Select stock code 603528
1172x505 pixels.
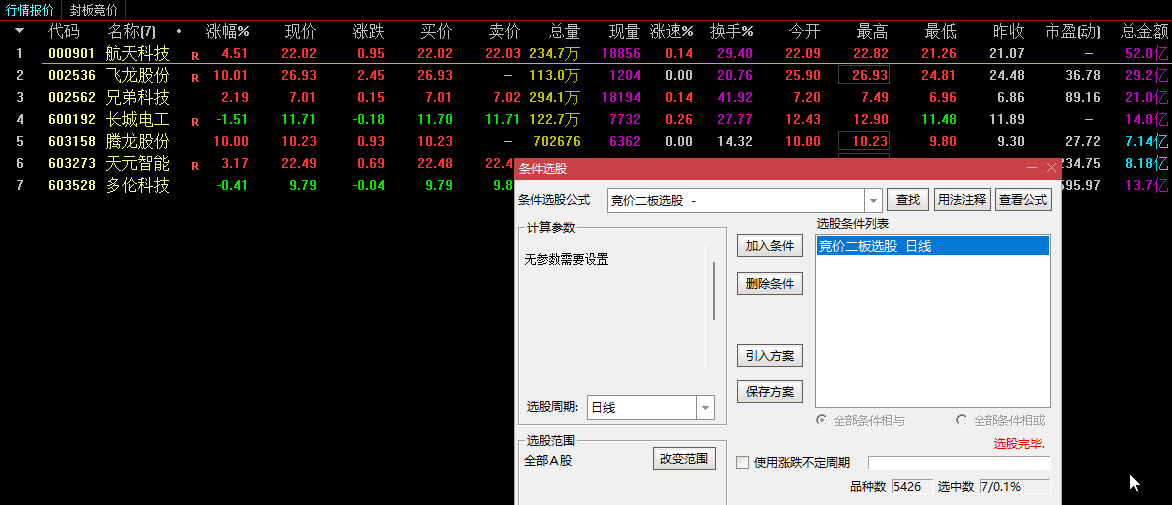point(72,186)
